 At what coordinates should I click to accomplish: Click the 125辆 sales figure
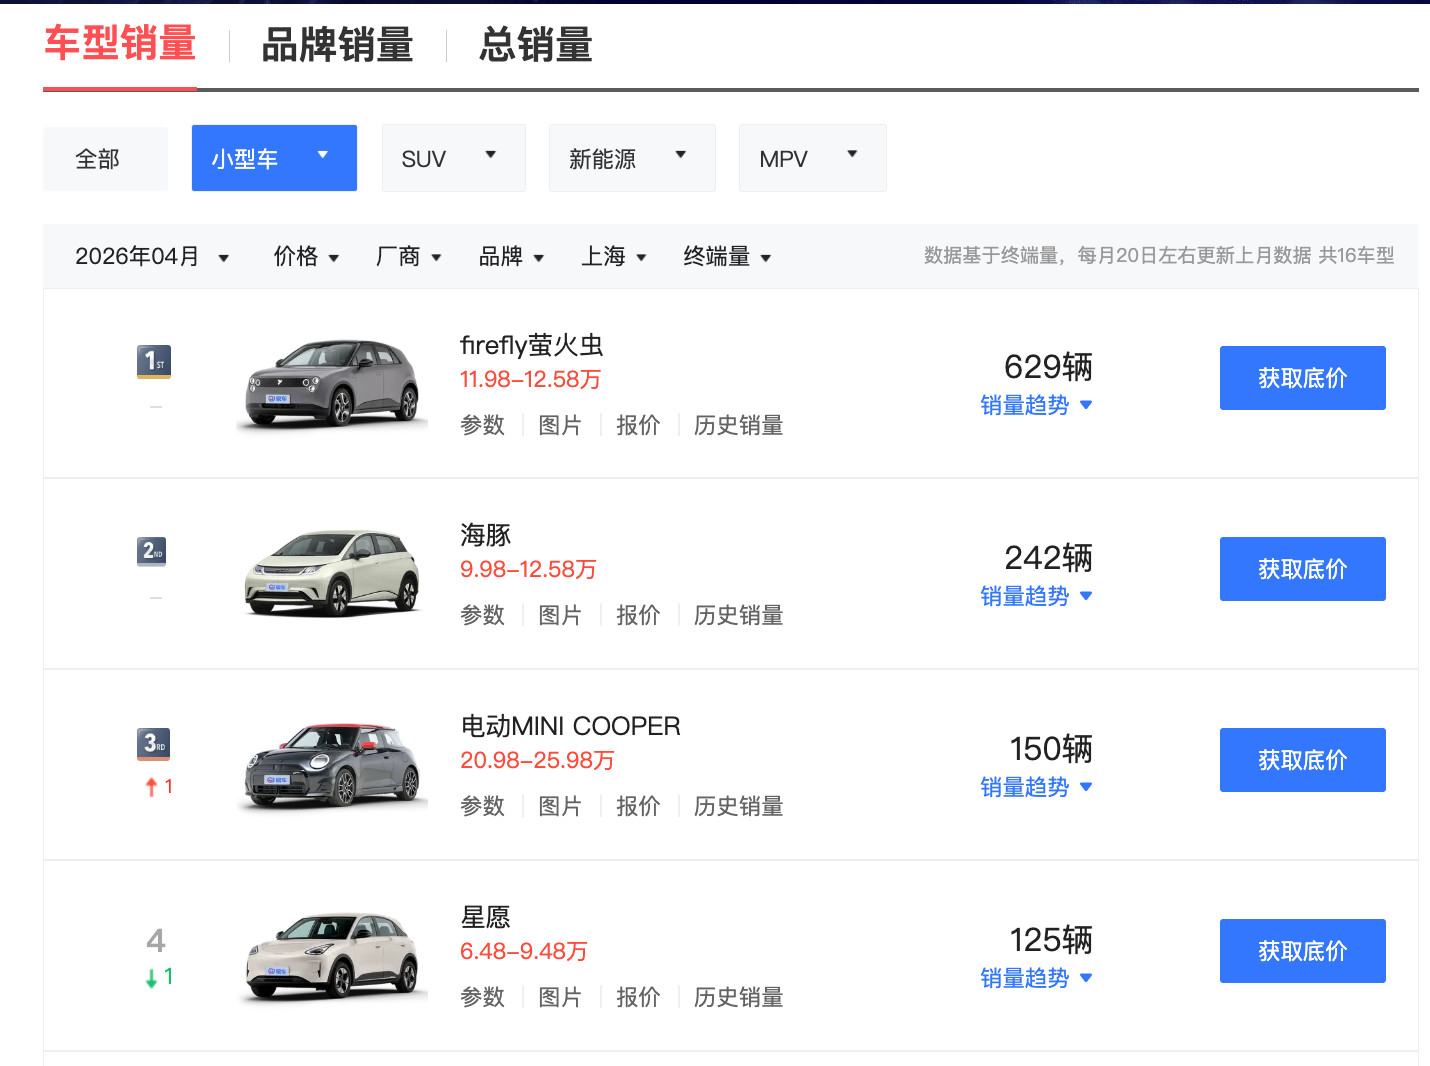coord(1051,940)
